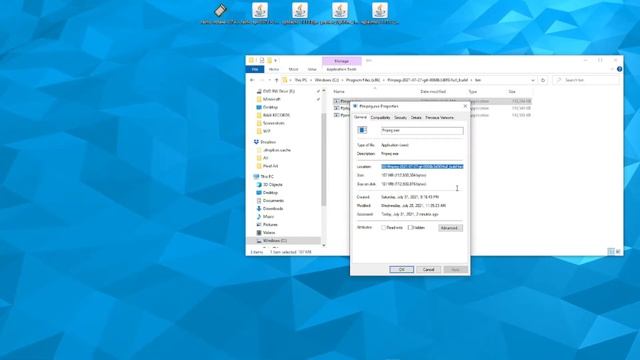Open the View ribbon tab
640x360 pixels.
[x=312, y=69]
